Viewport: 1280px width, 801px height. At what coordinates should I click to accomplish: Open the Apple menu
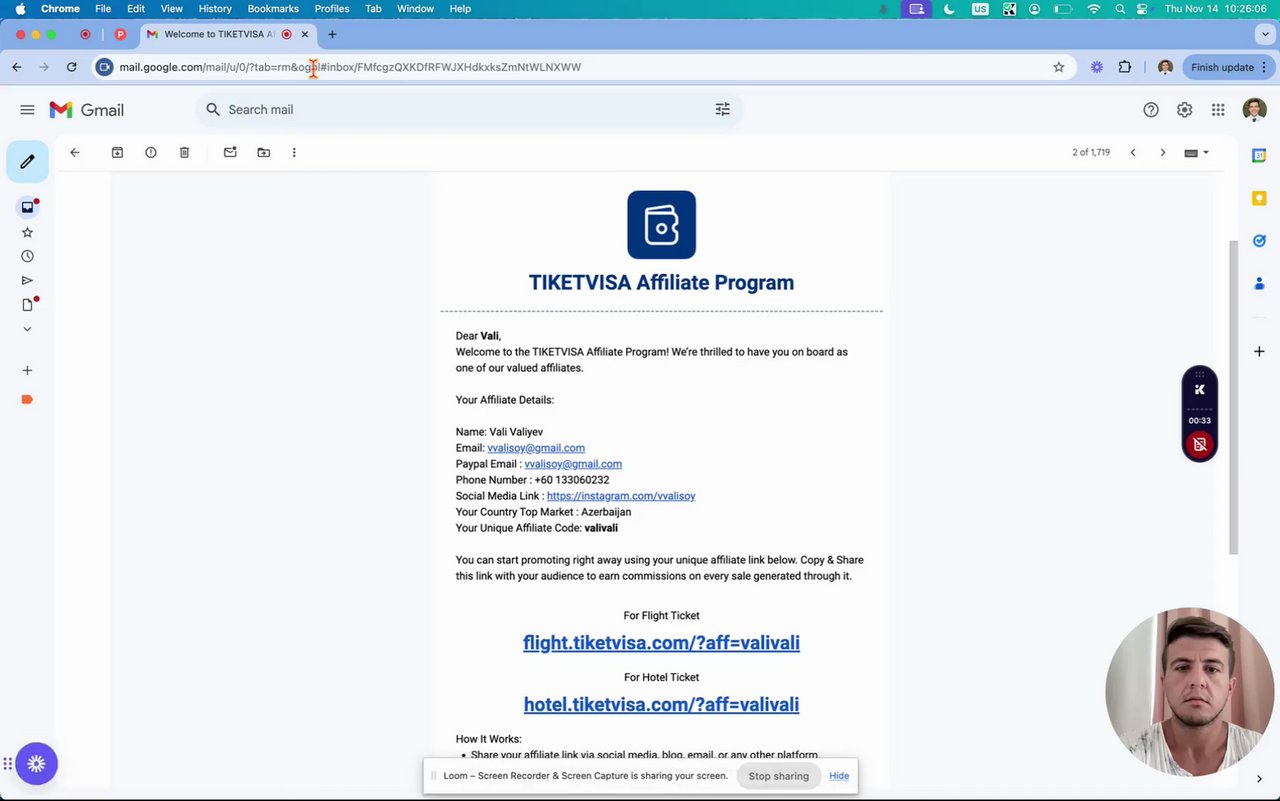click(20, 8)
